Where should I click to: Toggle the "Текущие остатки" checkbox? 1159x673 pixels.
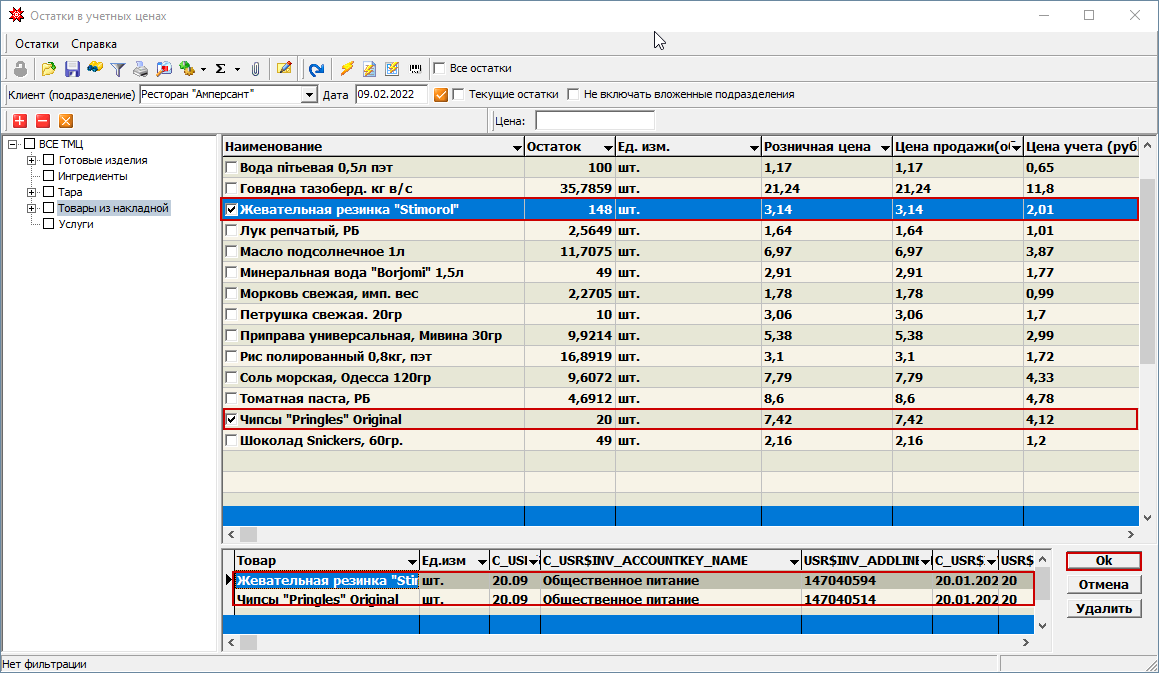(x=459, y=94)
